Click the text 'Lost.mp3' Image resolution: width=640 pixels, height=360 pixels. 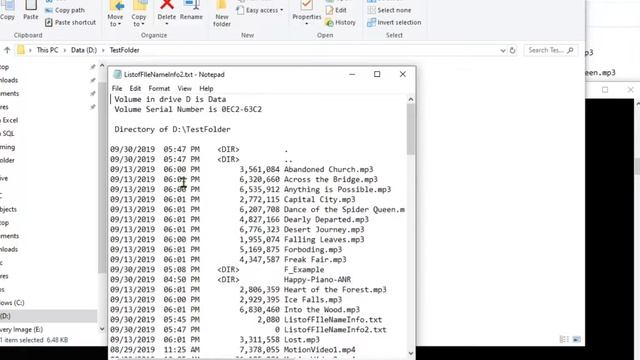click(302, 340)
